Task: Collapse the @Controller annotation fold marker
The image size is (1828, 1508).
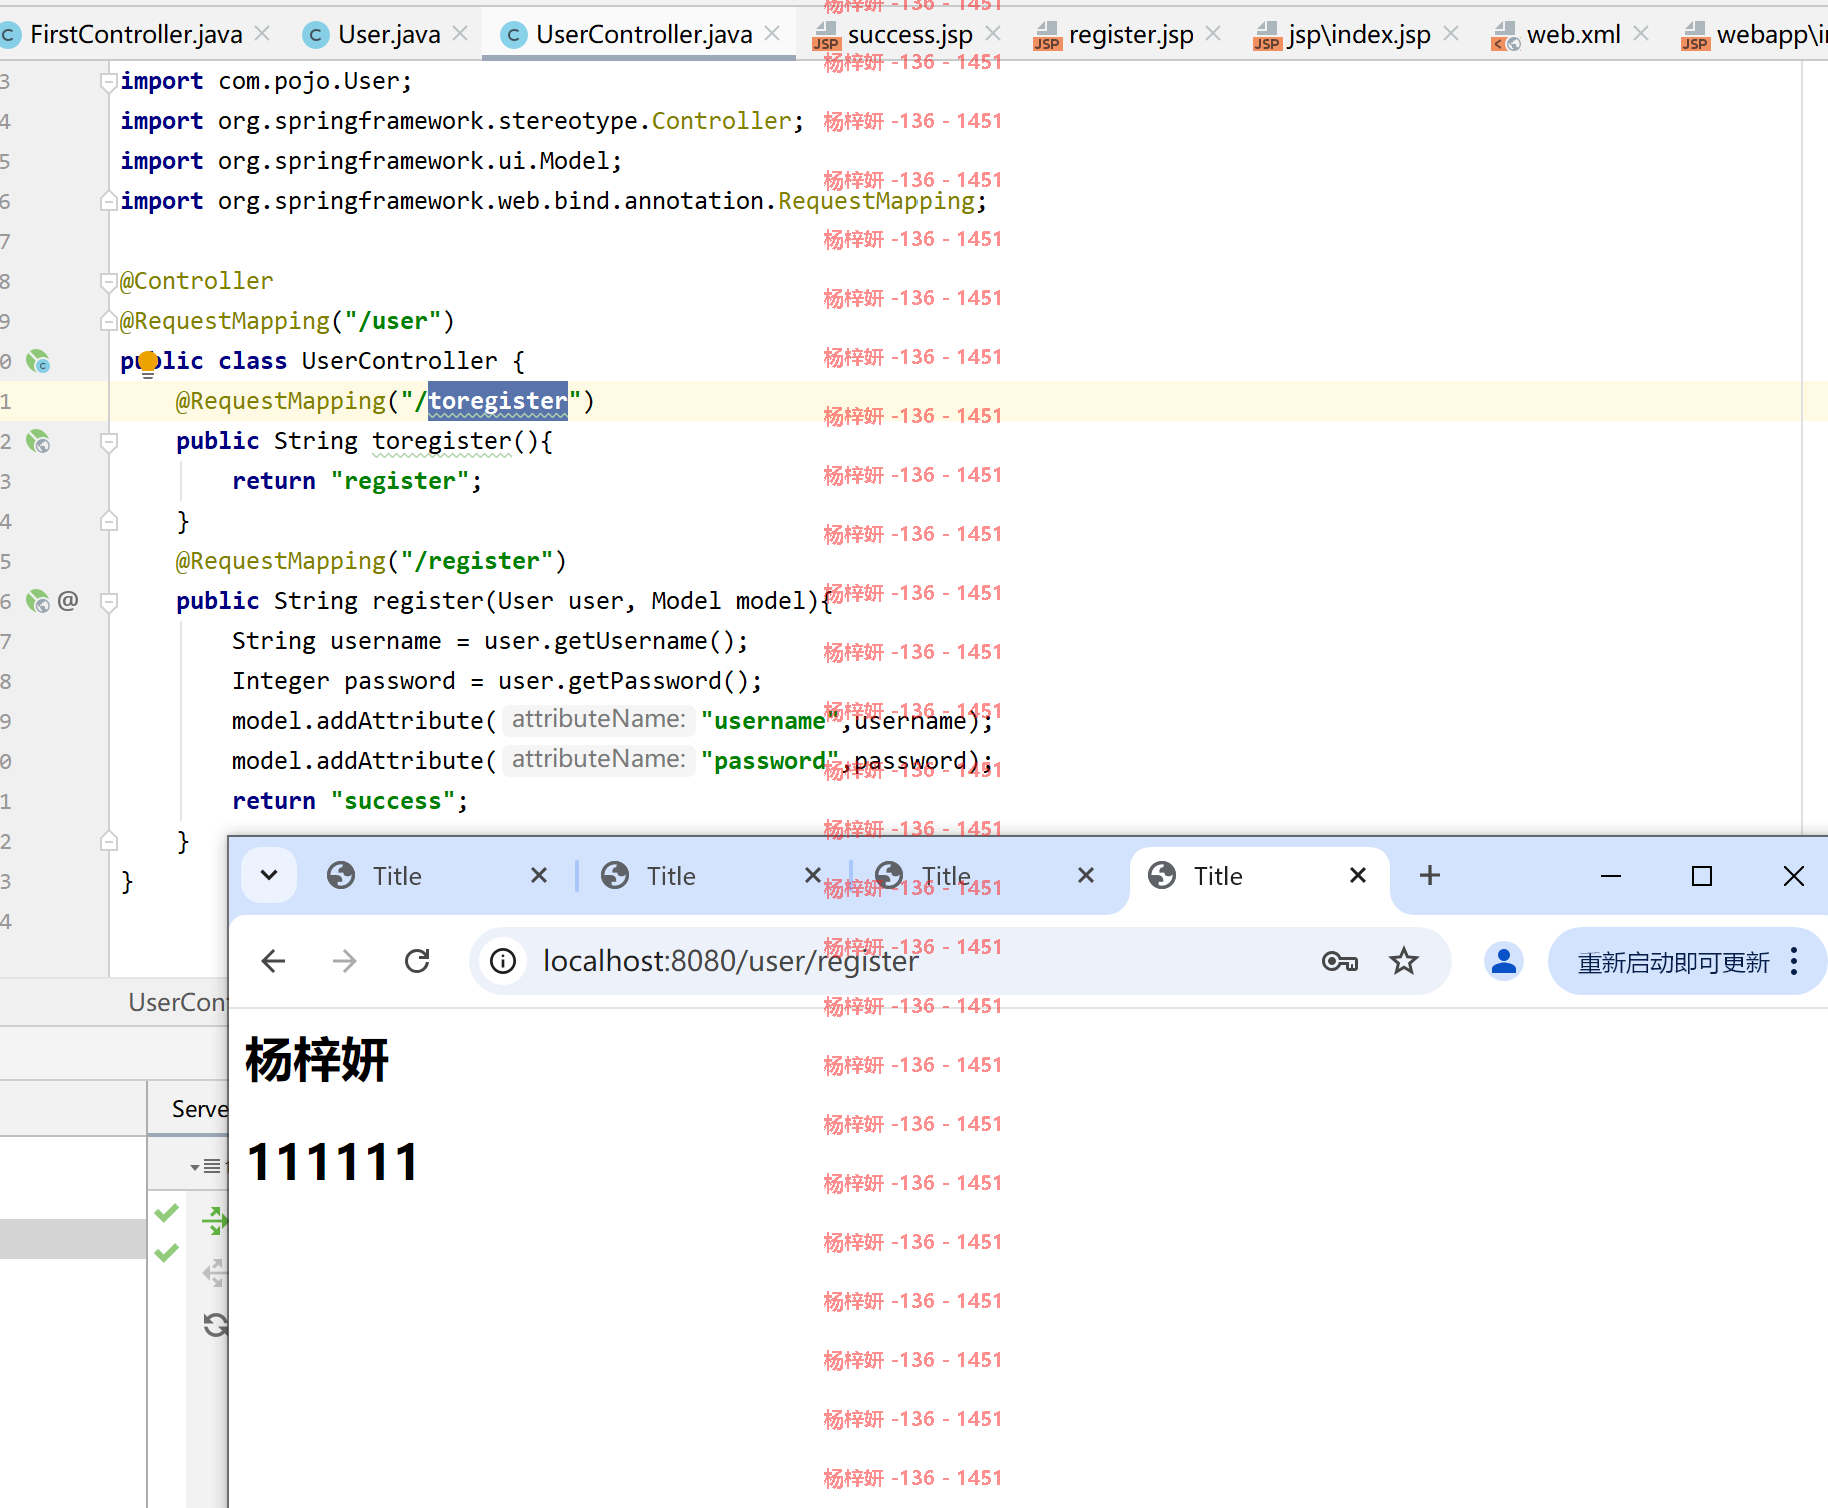Action: pyautogui.click(x=109, y=282)
